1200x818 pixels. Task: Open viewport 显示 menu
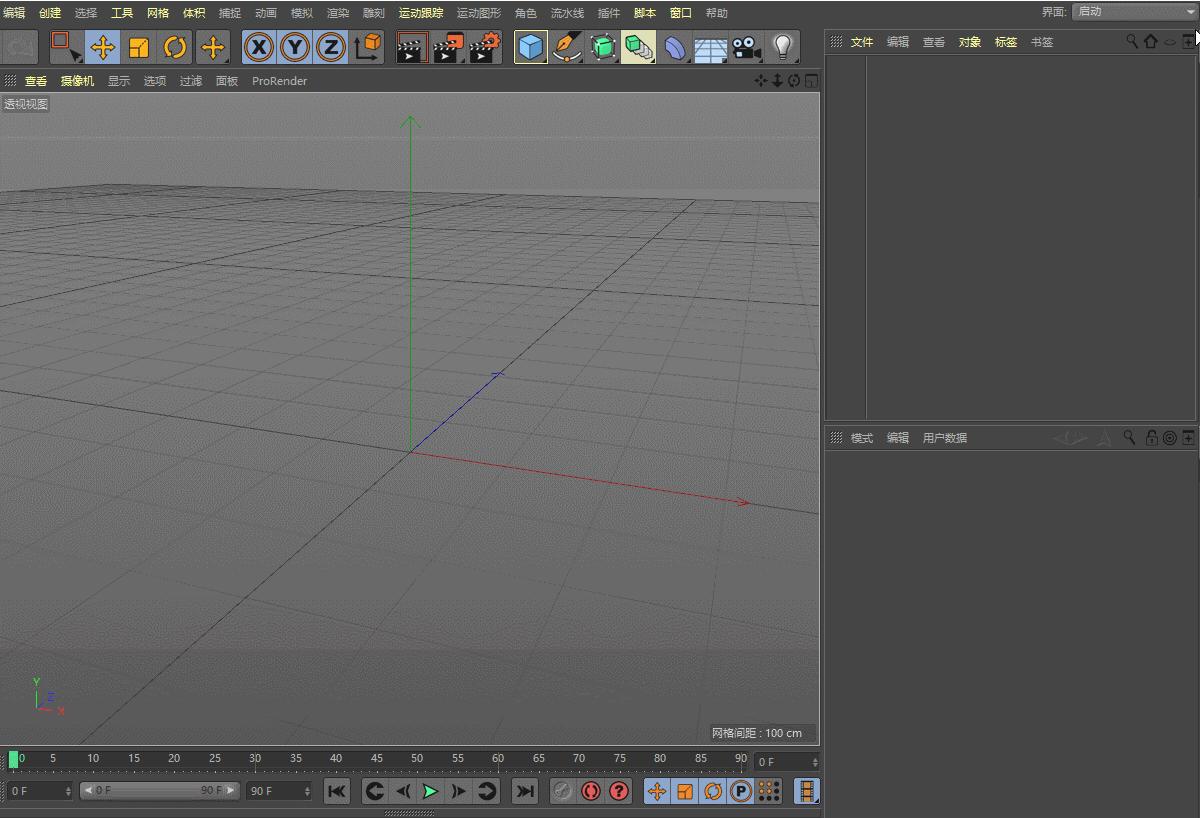pyautogui.click(x=119, y=81)
